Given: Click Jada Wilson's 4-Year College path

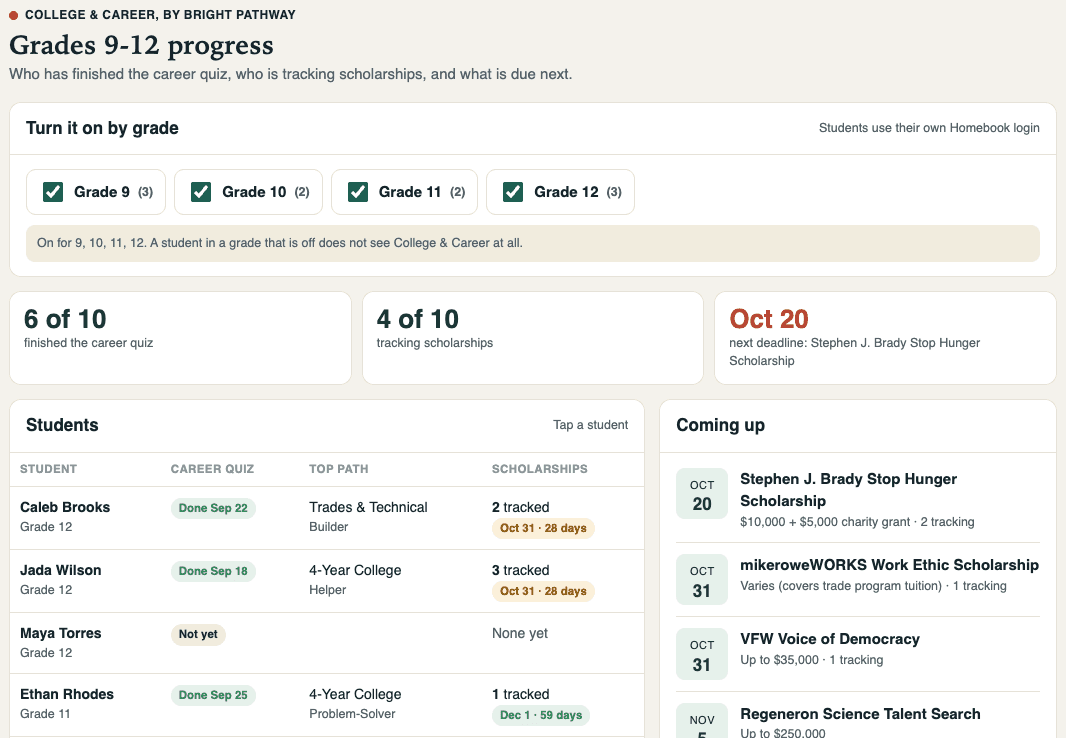Looking at the screenshot, I should pos(355,570).
